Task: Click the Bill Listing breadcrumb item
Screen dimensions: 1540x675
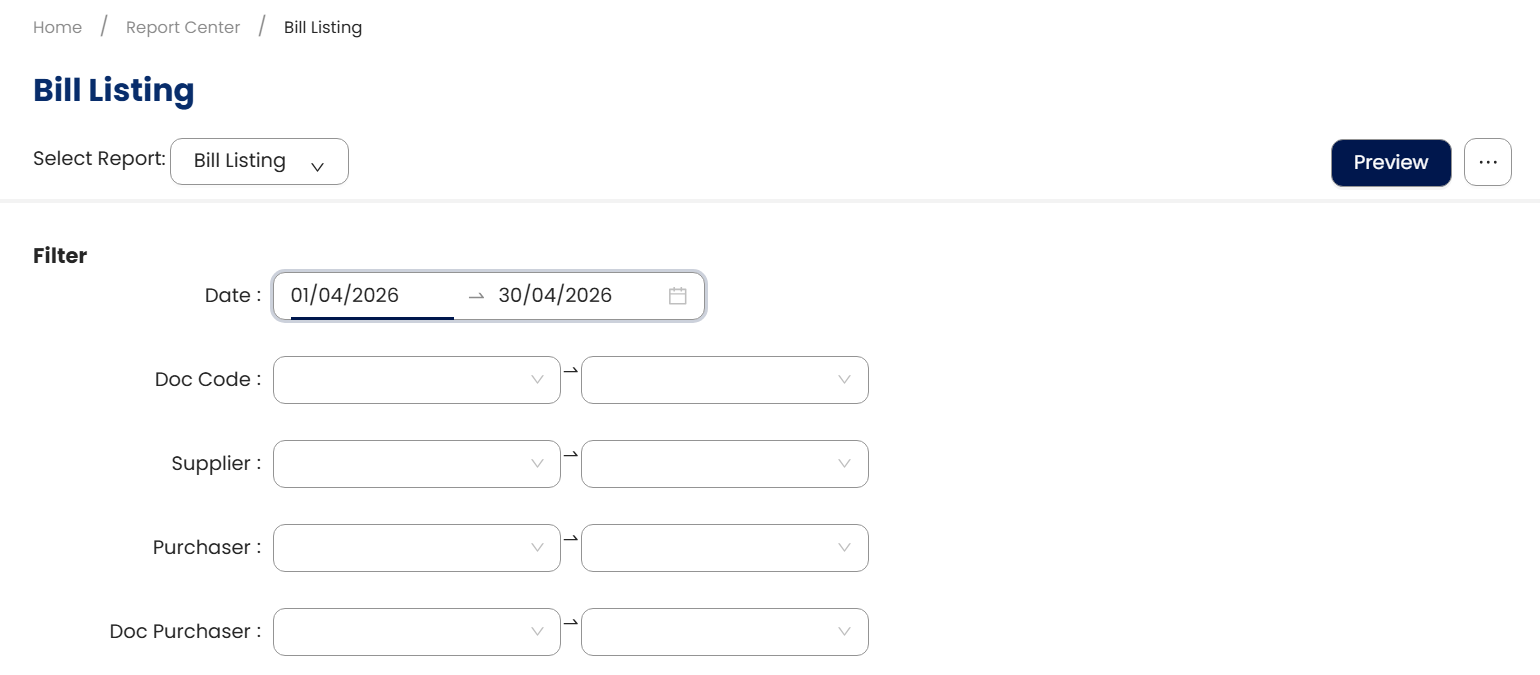Action: (x=323, y=28)
